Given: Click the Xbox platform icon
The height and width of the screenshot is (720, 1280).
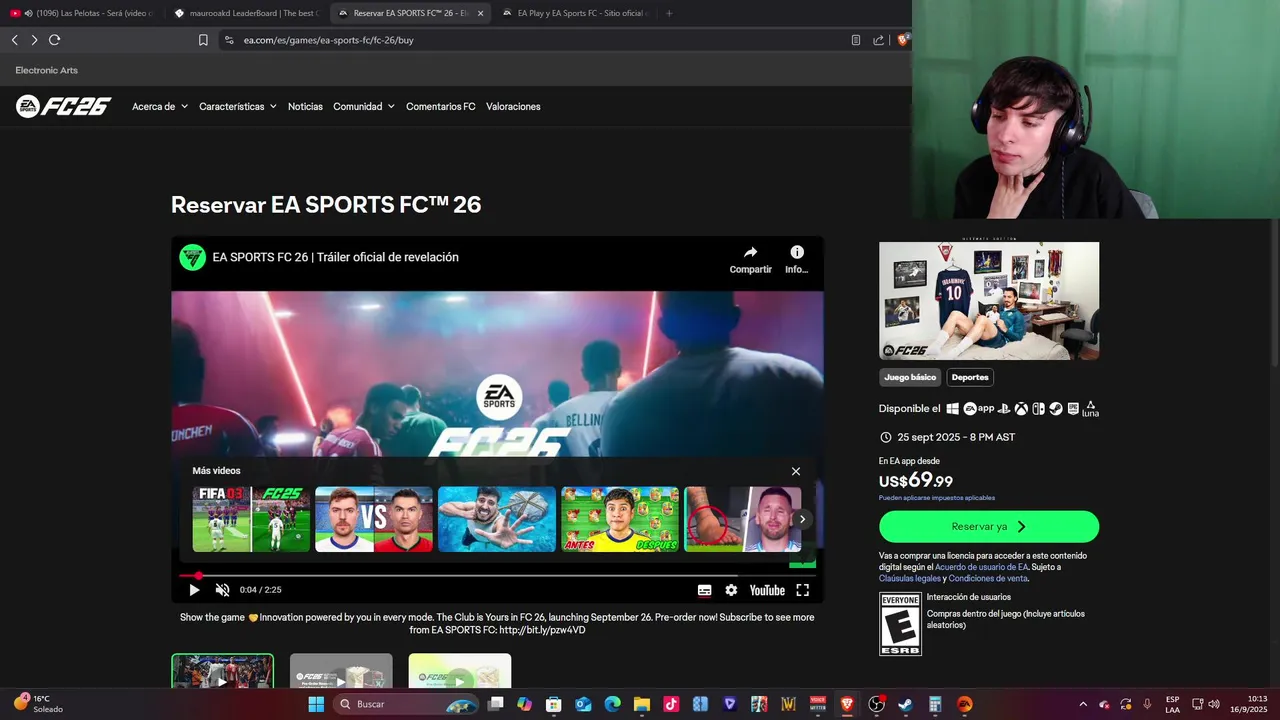Looking at the screenshot, I should 1021,409.
